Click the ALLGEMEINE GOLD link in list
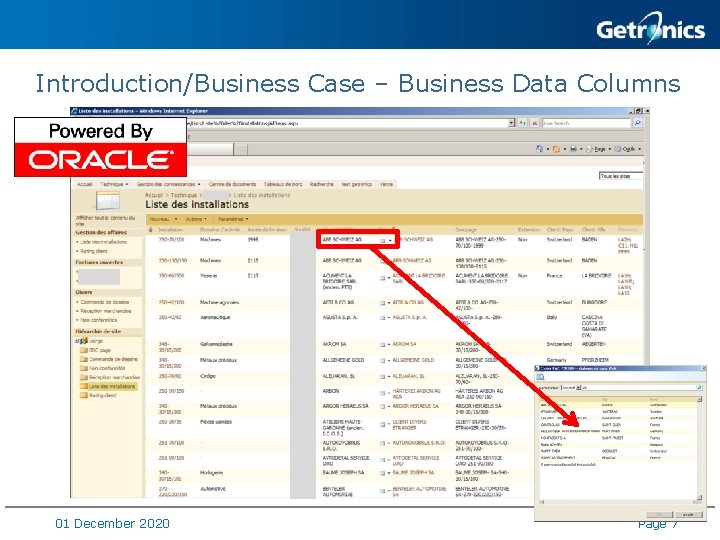This screenshot has height=540, width=720. [413, 360]
